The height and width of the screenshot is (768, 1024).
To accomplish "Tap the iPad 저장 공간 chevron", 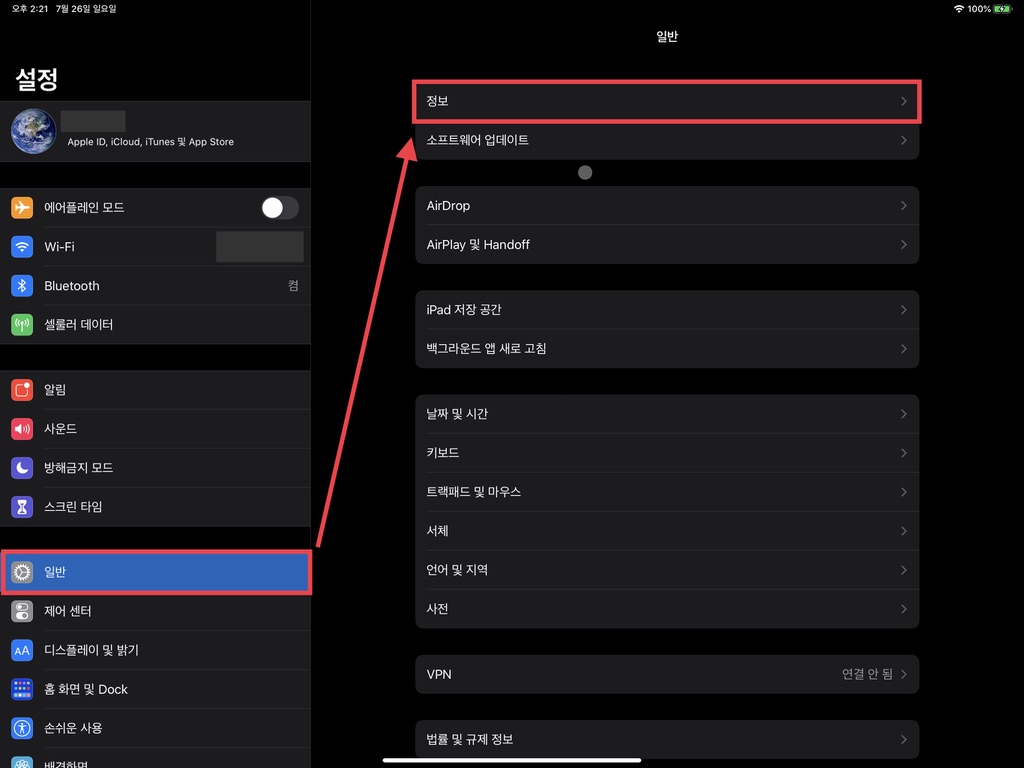I will click(x=904, y=310).
